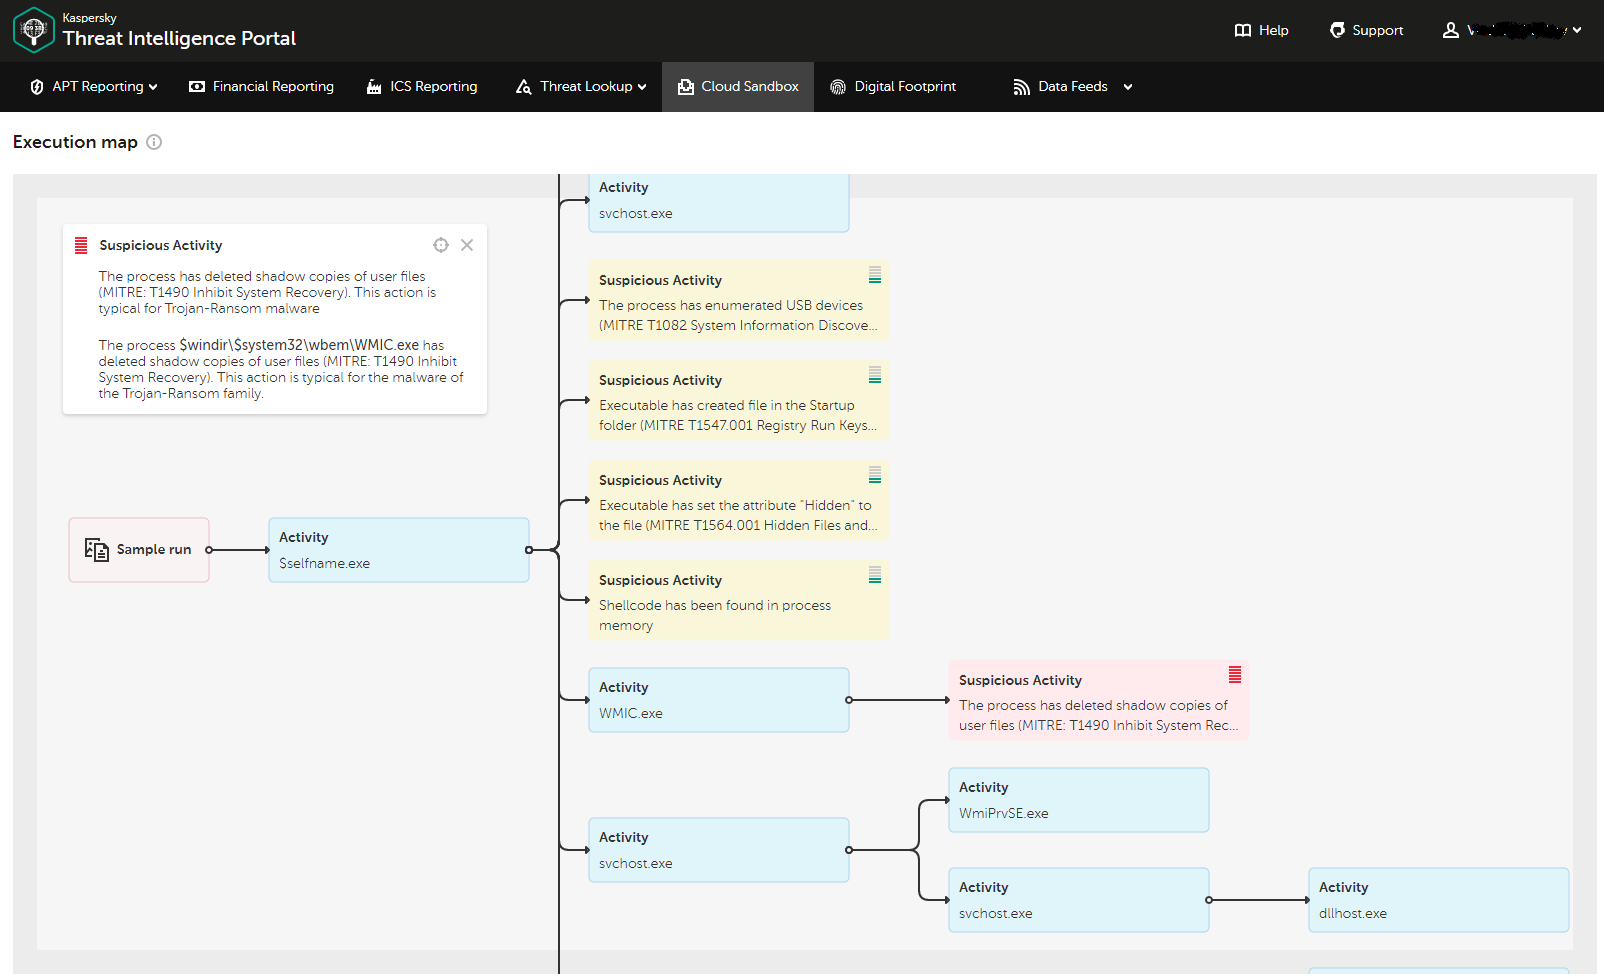Click the popup Trojan-Ransom malware paragraph

pos(267,292)
